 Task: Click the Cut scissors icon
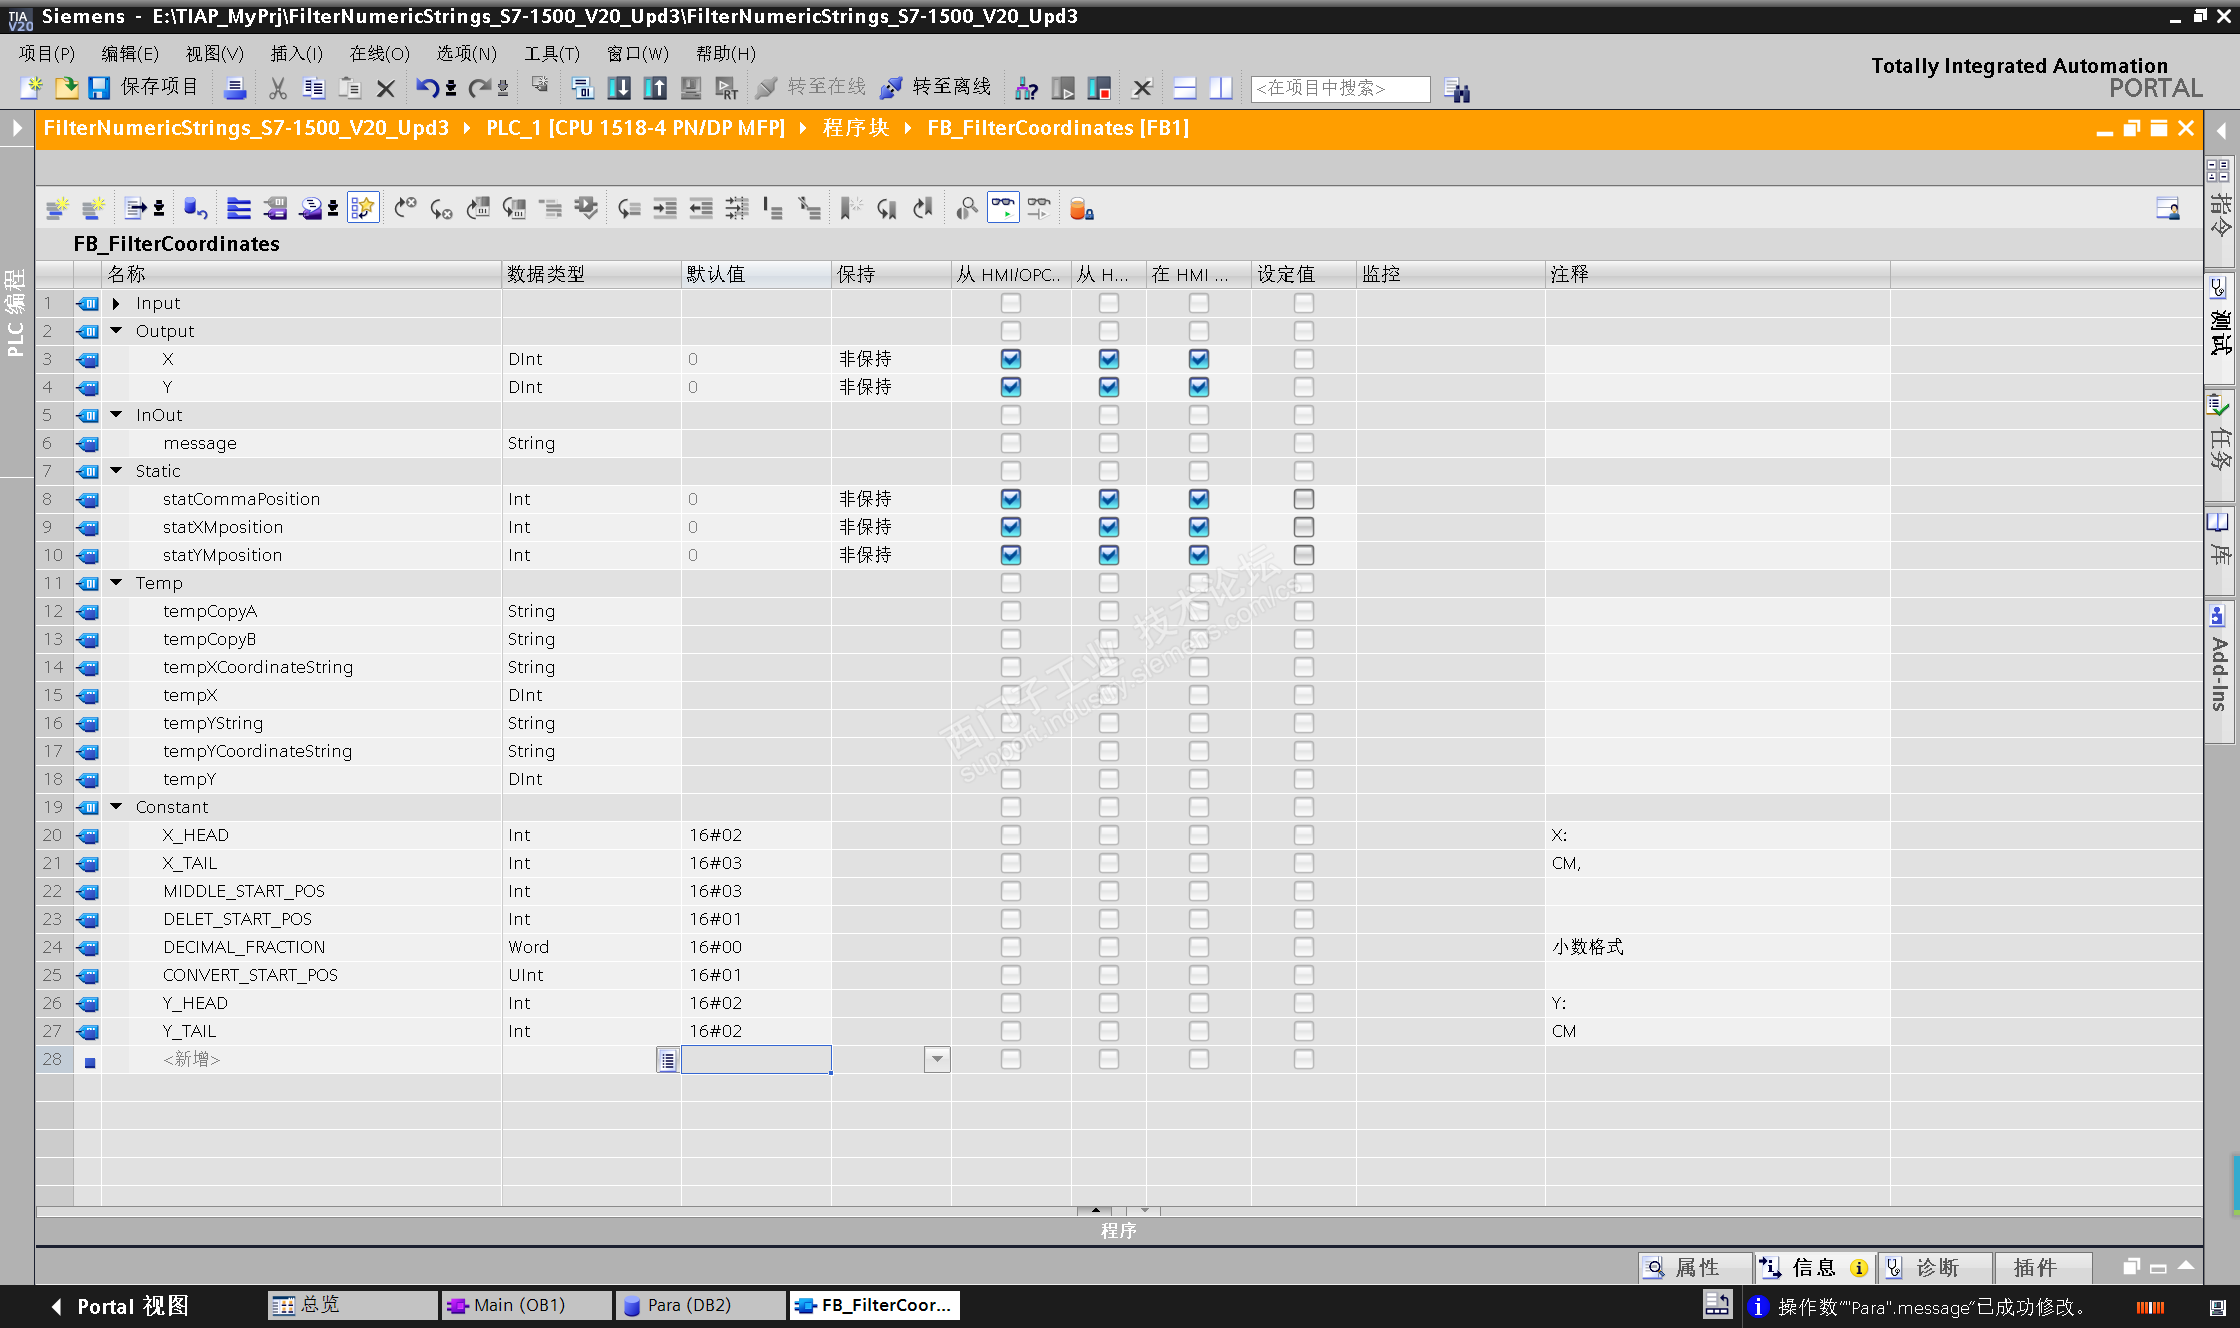278,88
